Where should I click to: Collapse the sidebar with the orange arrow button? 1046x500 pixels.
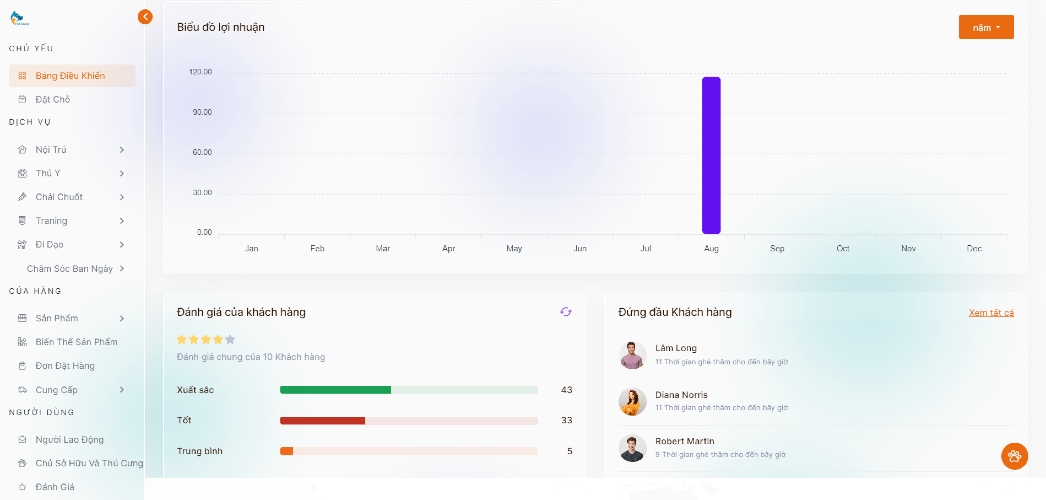pyautogui.click(x=145, y=16)
